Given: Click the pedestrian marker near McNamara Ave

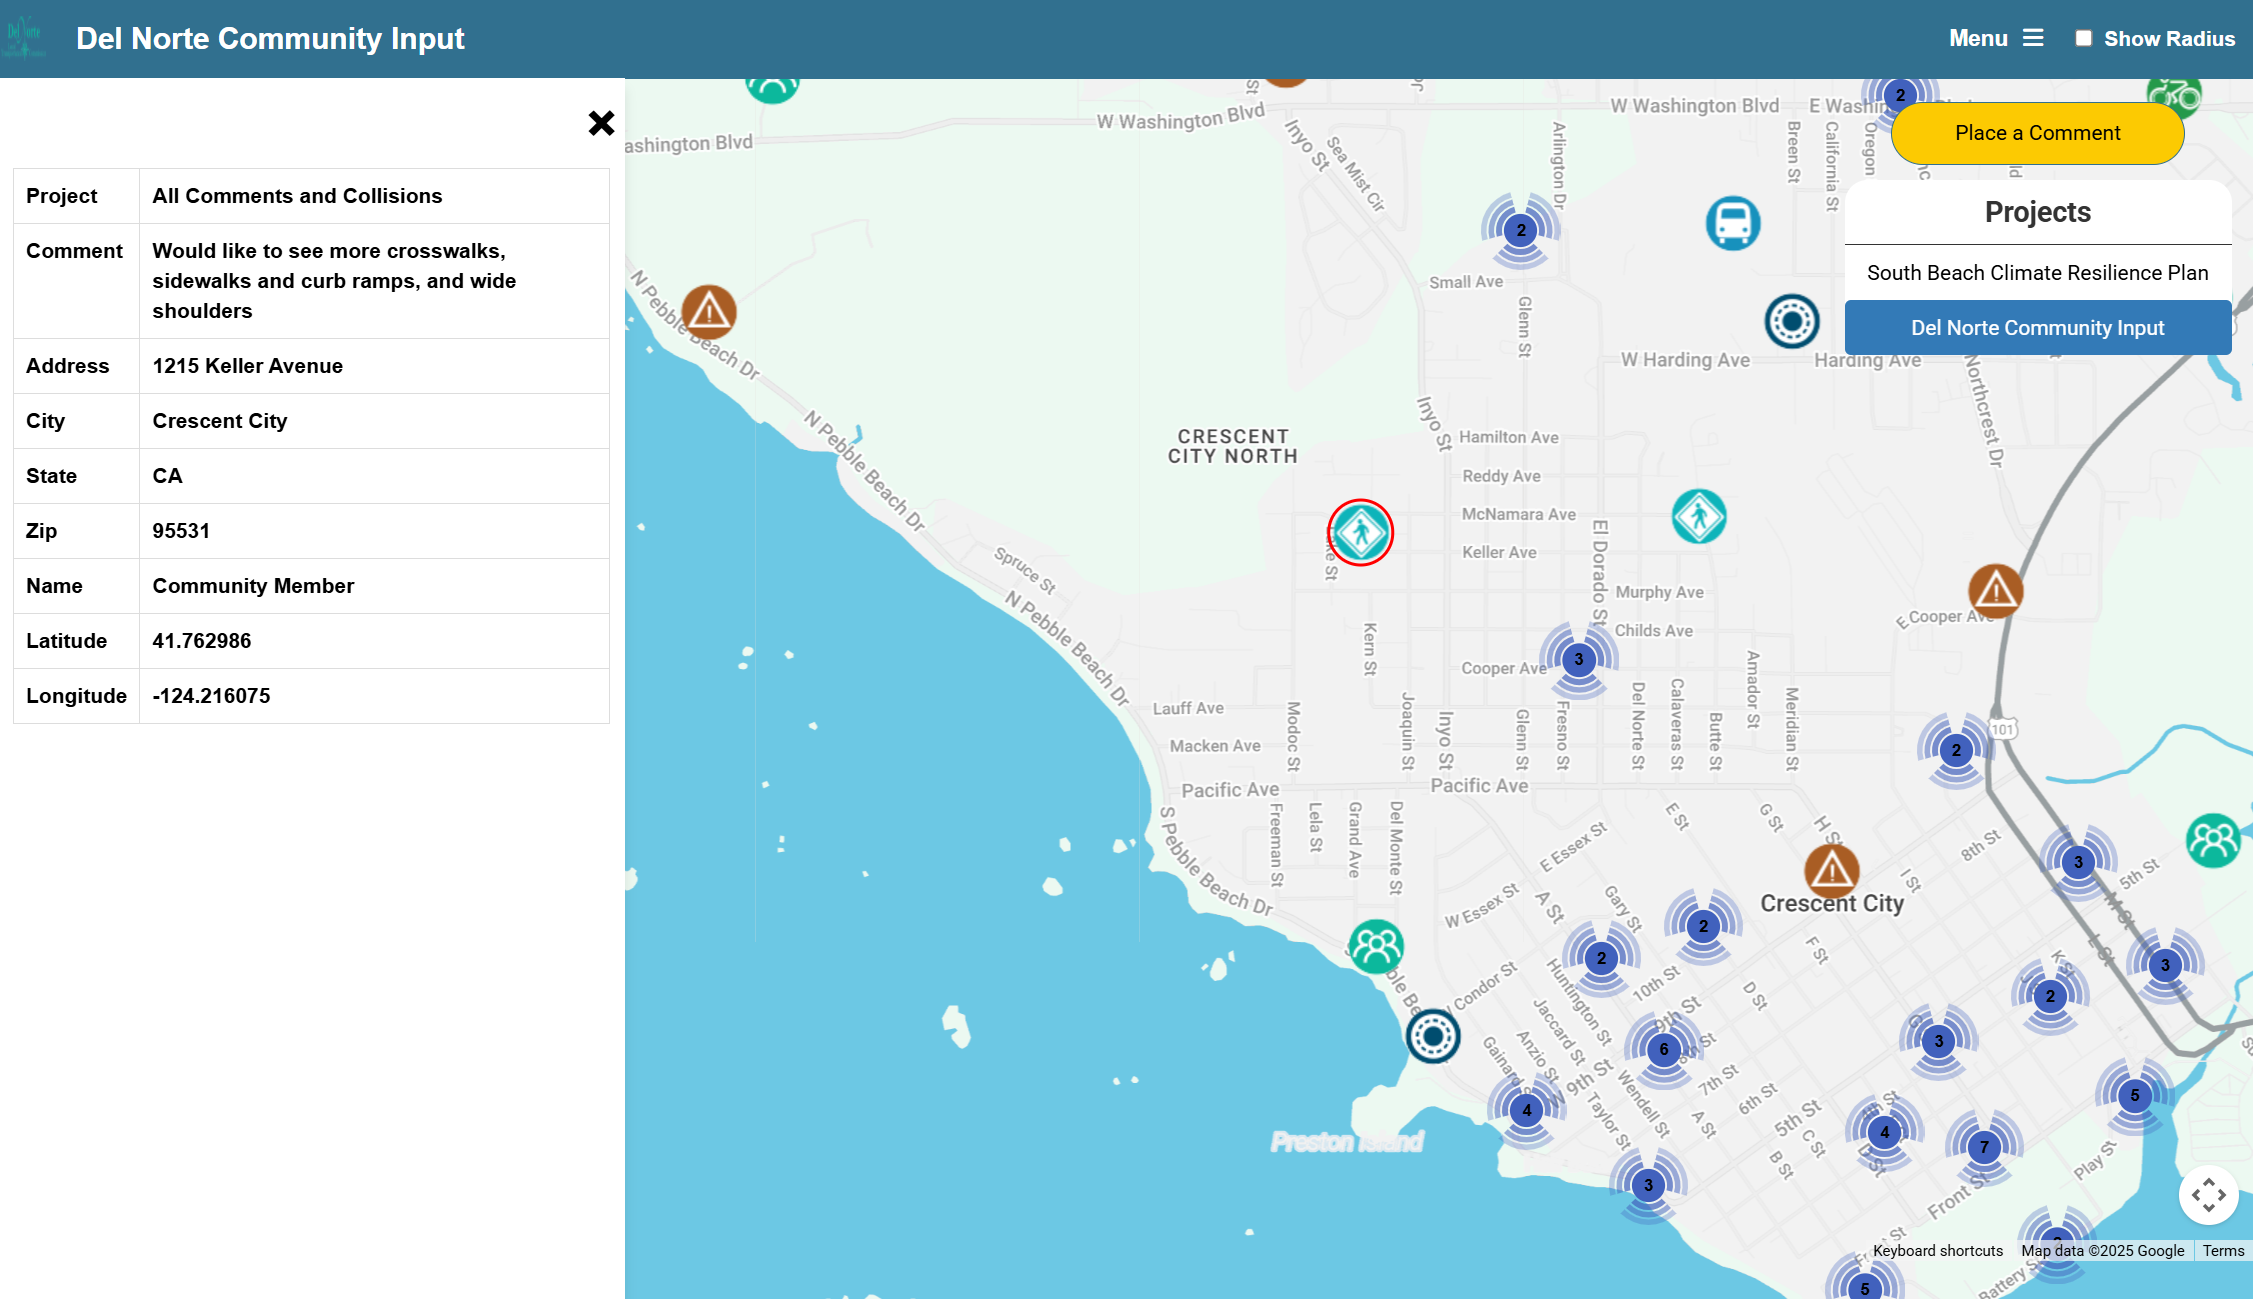Looking at the screenshot, I should point(1698,517).
